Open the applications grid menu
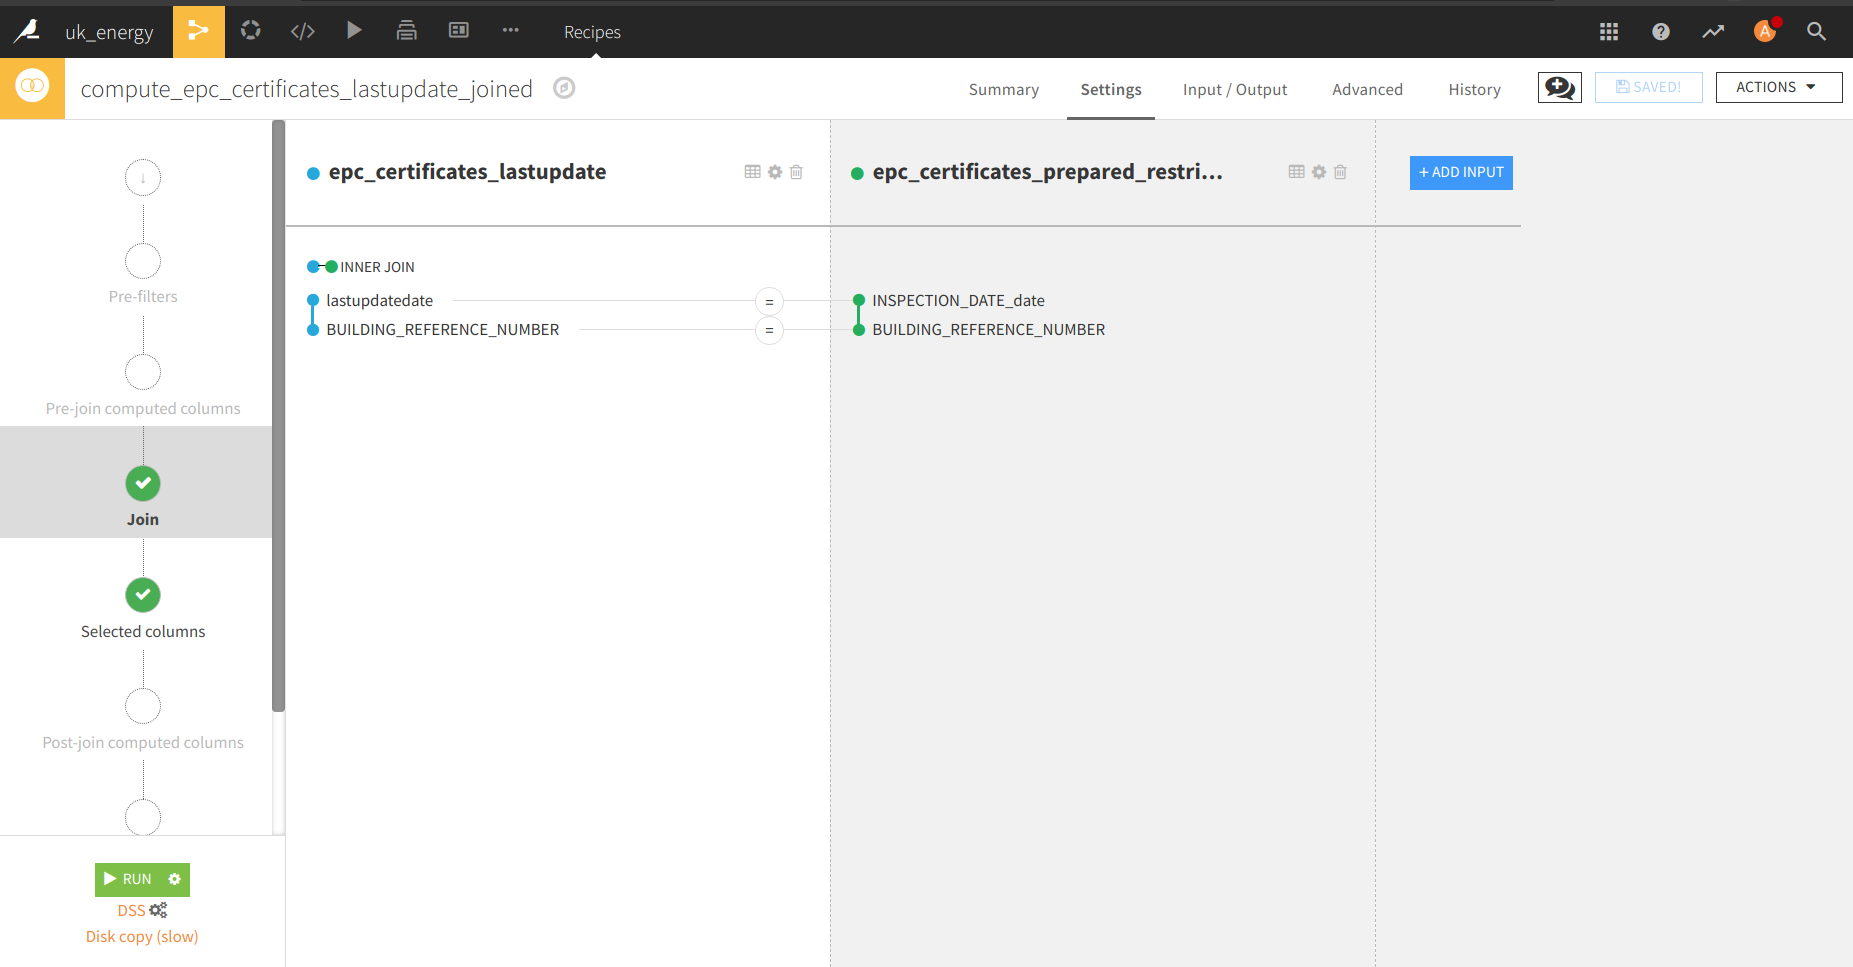The image size is (1853, 967). [x=1608, y=32]
